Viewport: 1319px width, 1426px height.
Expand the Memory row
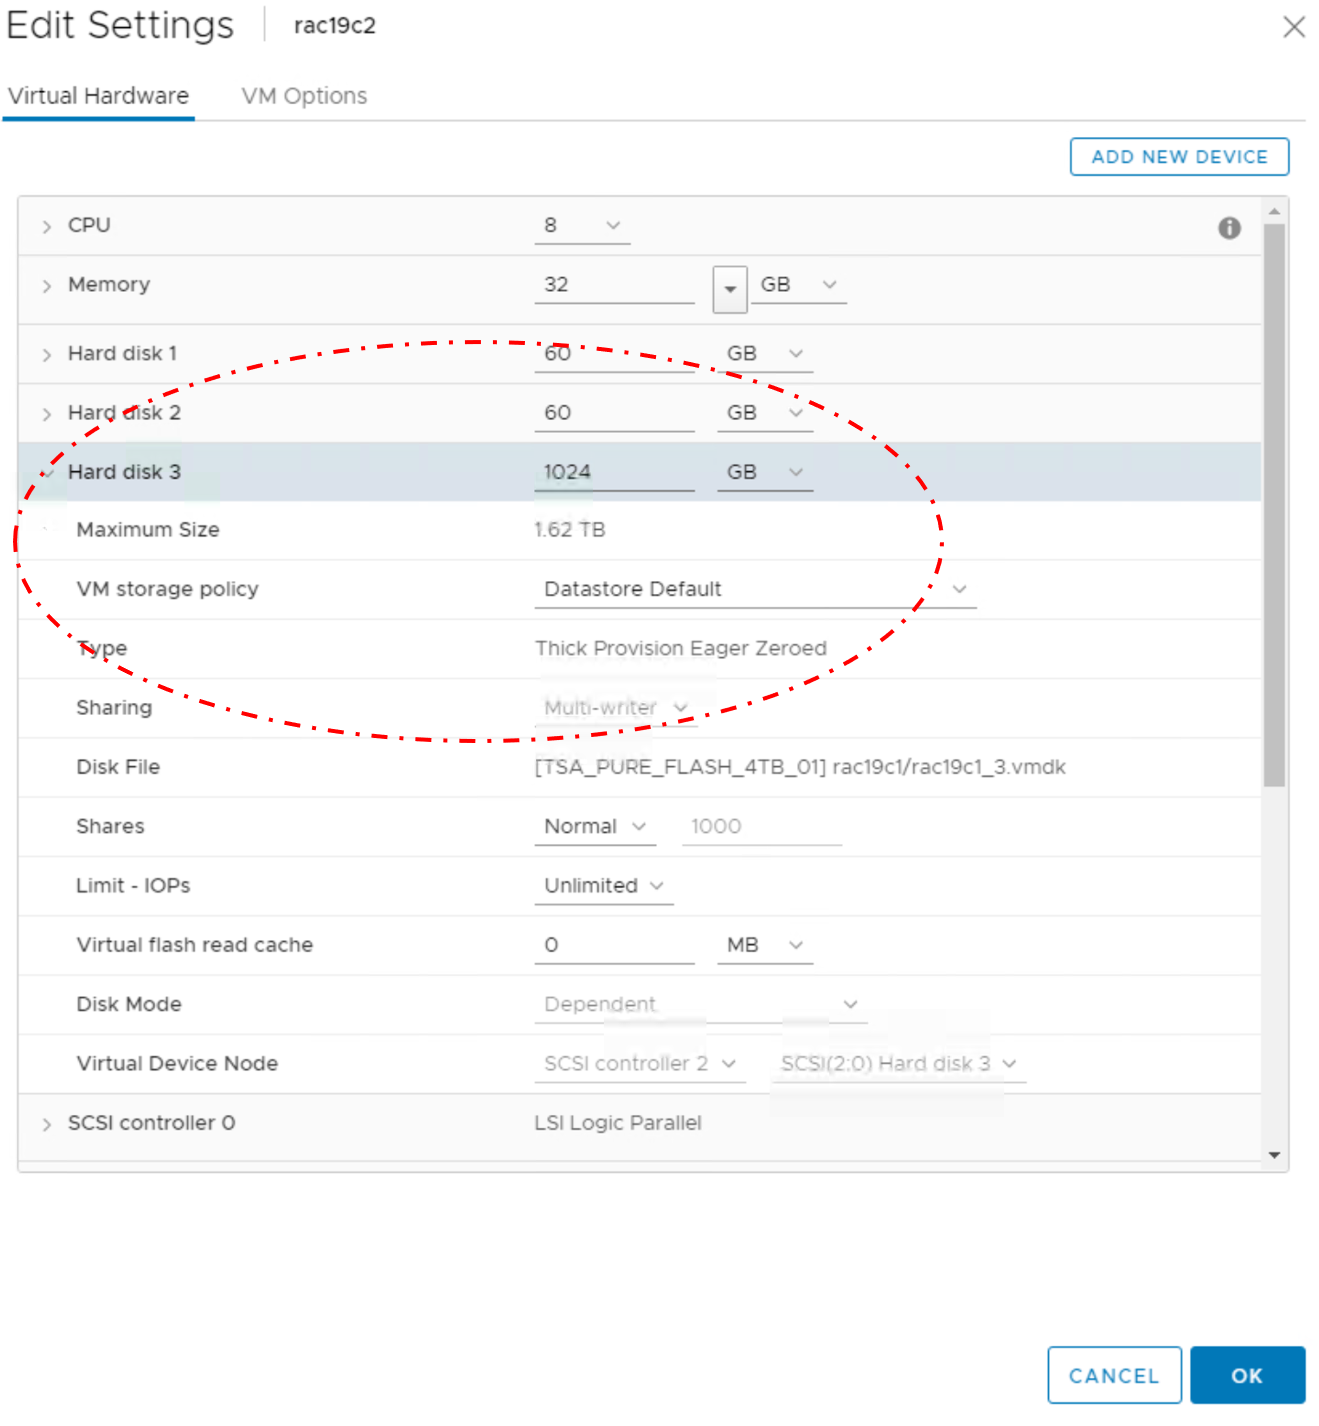point(46,286)
